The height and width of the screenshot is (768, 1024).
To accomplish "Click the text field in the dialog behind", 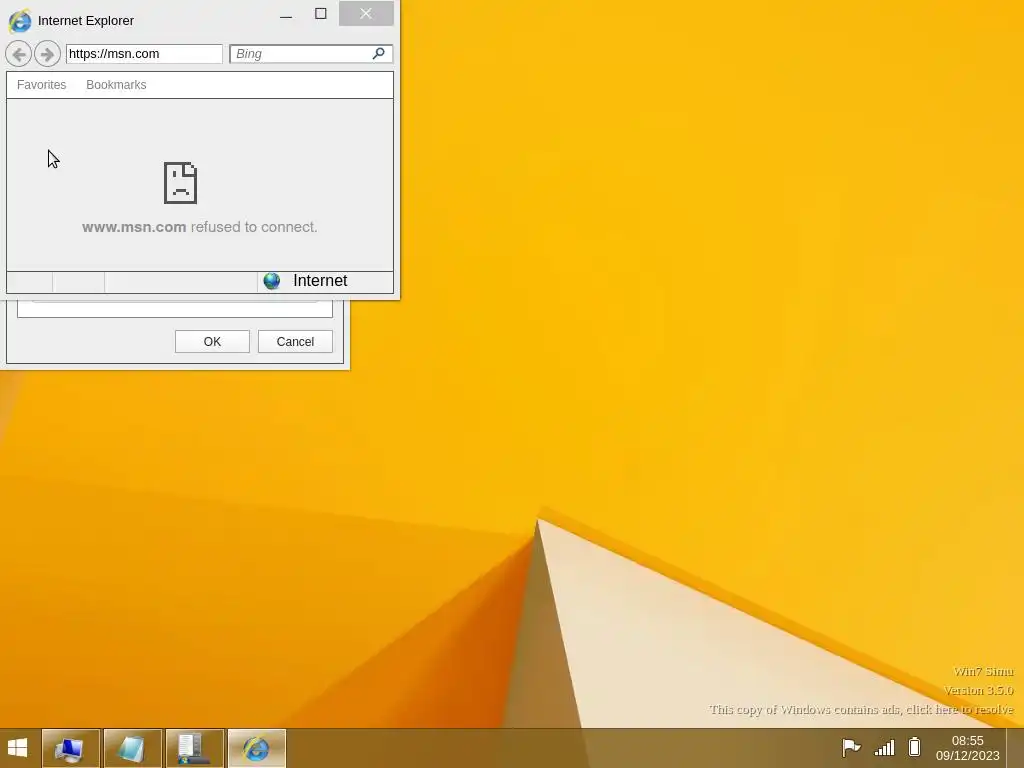I will click(x=175, y=309).
